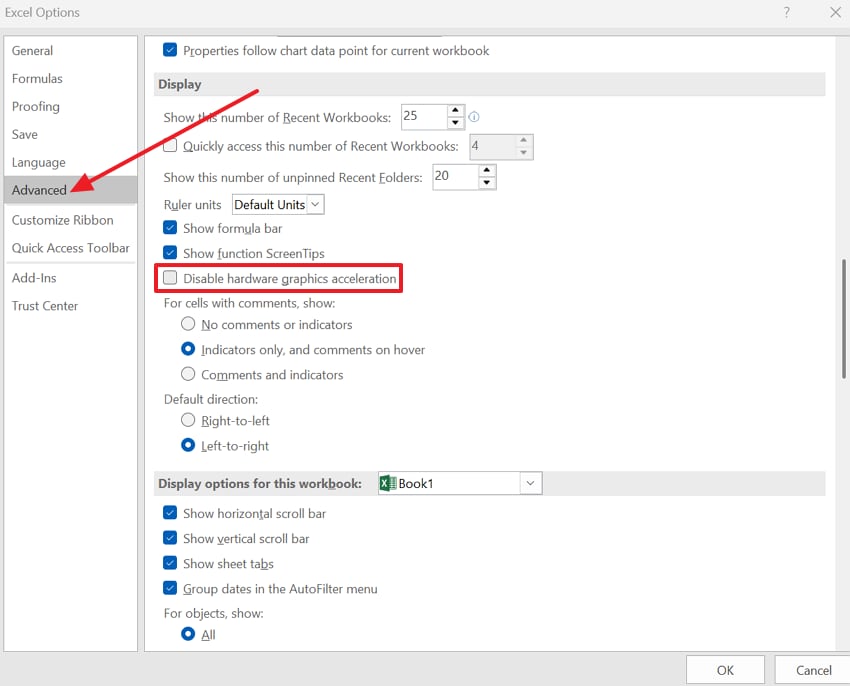Close the Excel Options dialog
The image size is (850, 686).
pos(835,12)
